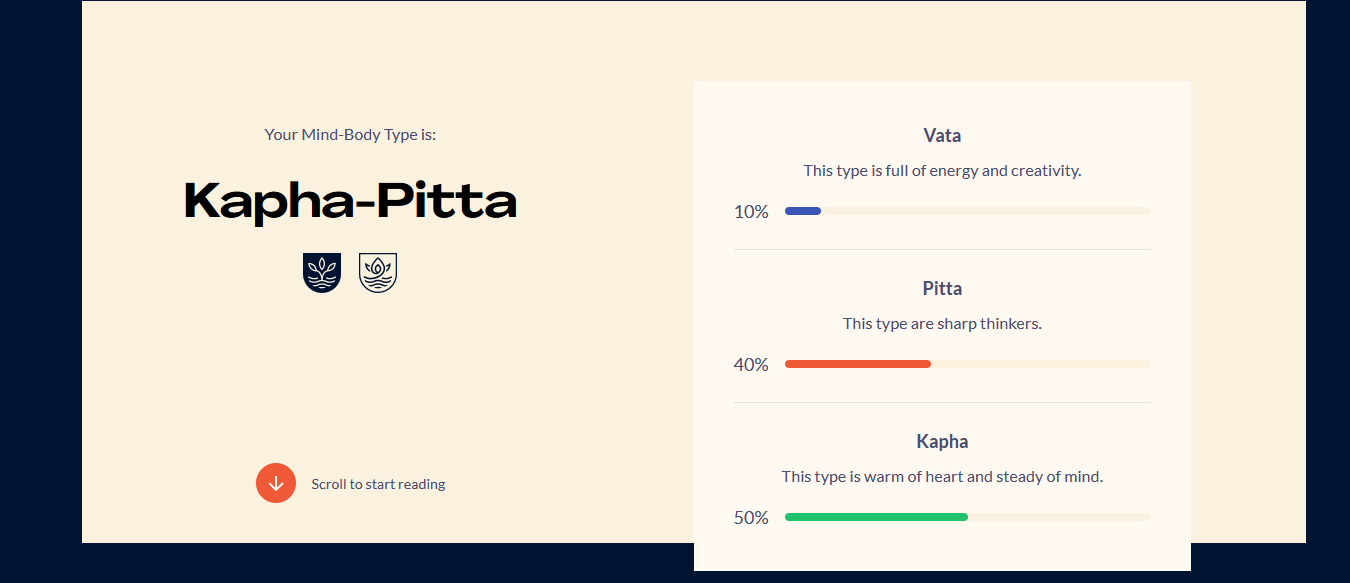Screen dimensions: 1350x583
Task: Click the outlined Pitta shield icon
Action: click(378, 273)
